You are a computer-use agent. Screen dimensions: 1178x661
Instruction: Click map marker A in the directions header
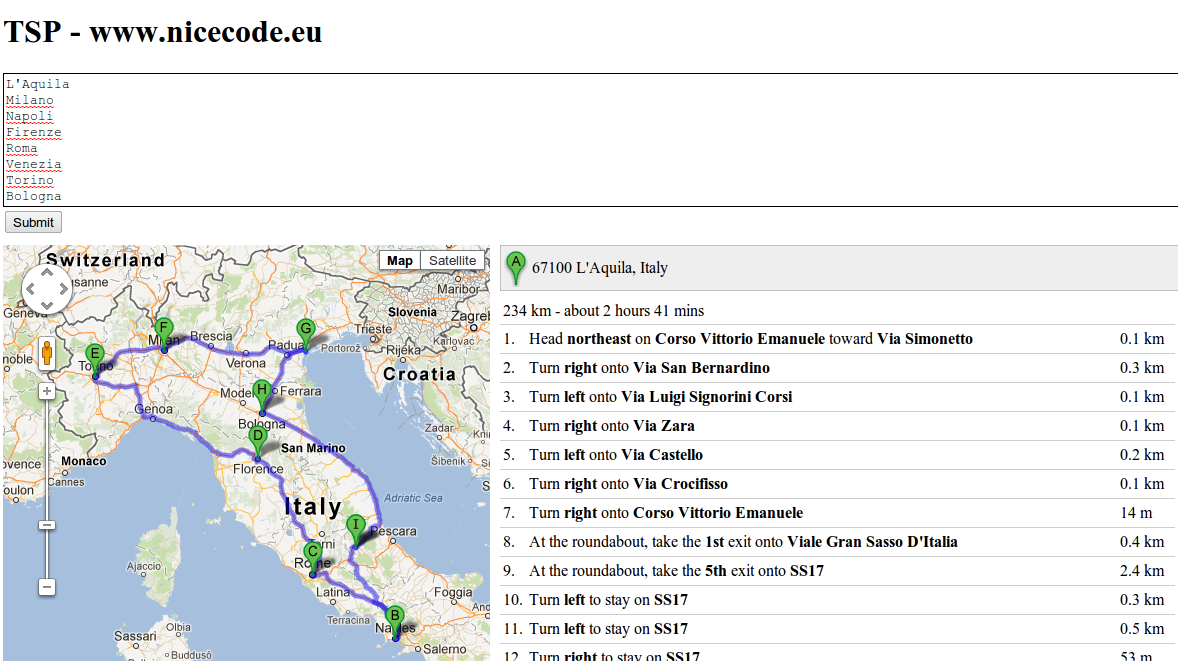point(515,268)
